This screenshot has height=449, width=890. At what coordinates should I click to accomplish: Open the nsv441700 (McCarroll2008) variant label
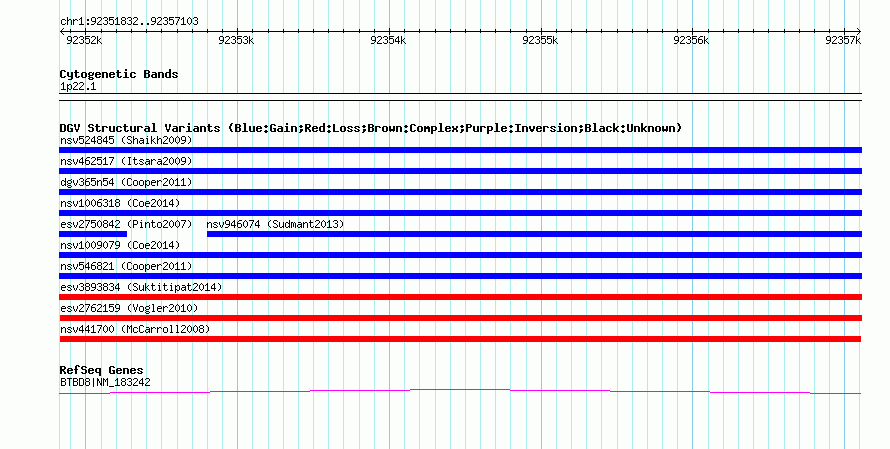pos(135,329)
